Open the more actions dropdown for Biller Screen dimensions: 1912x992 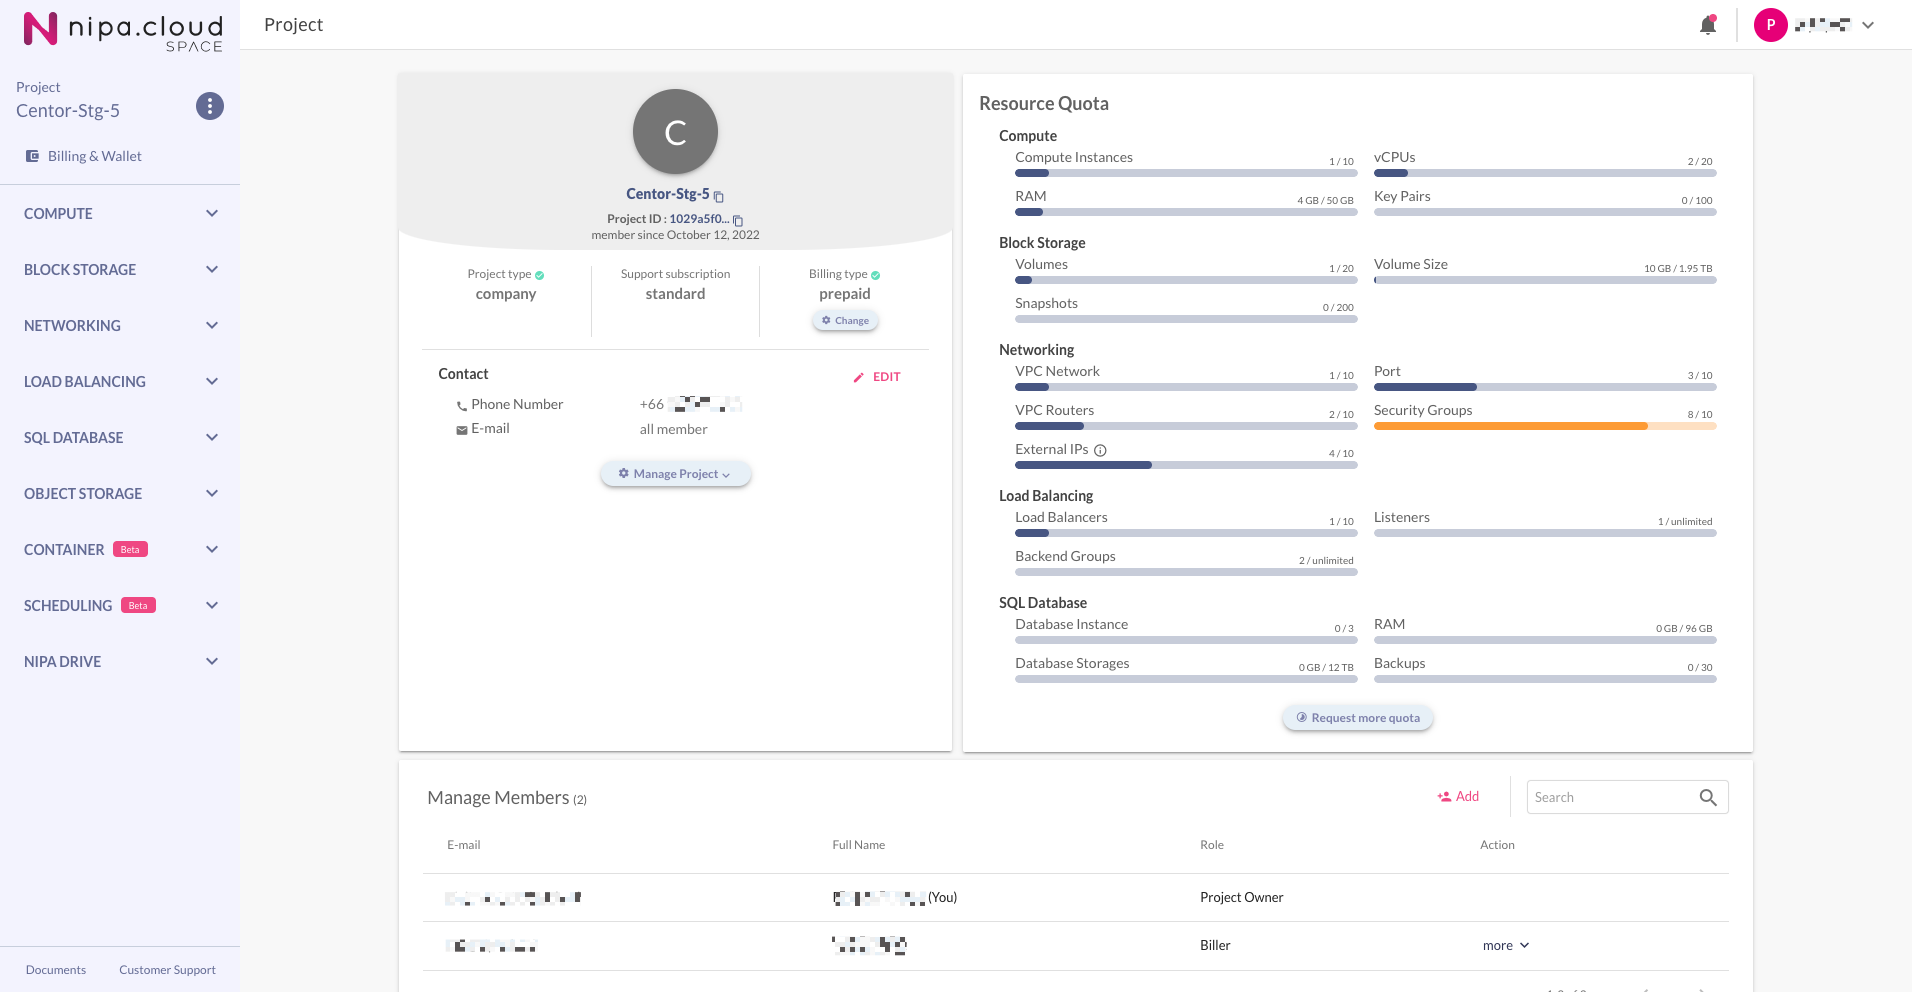[x=1505, y=946]
